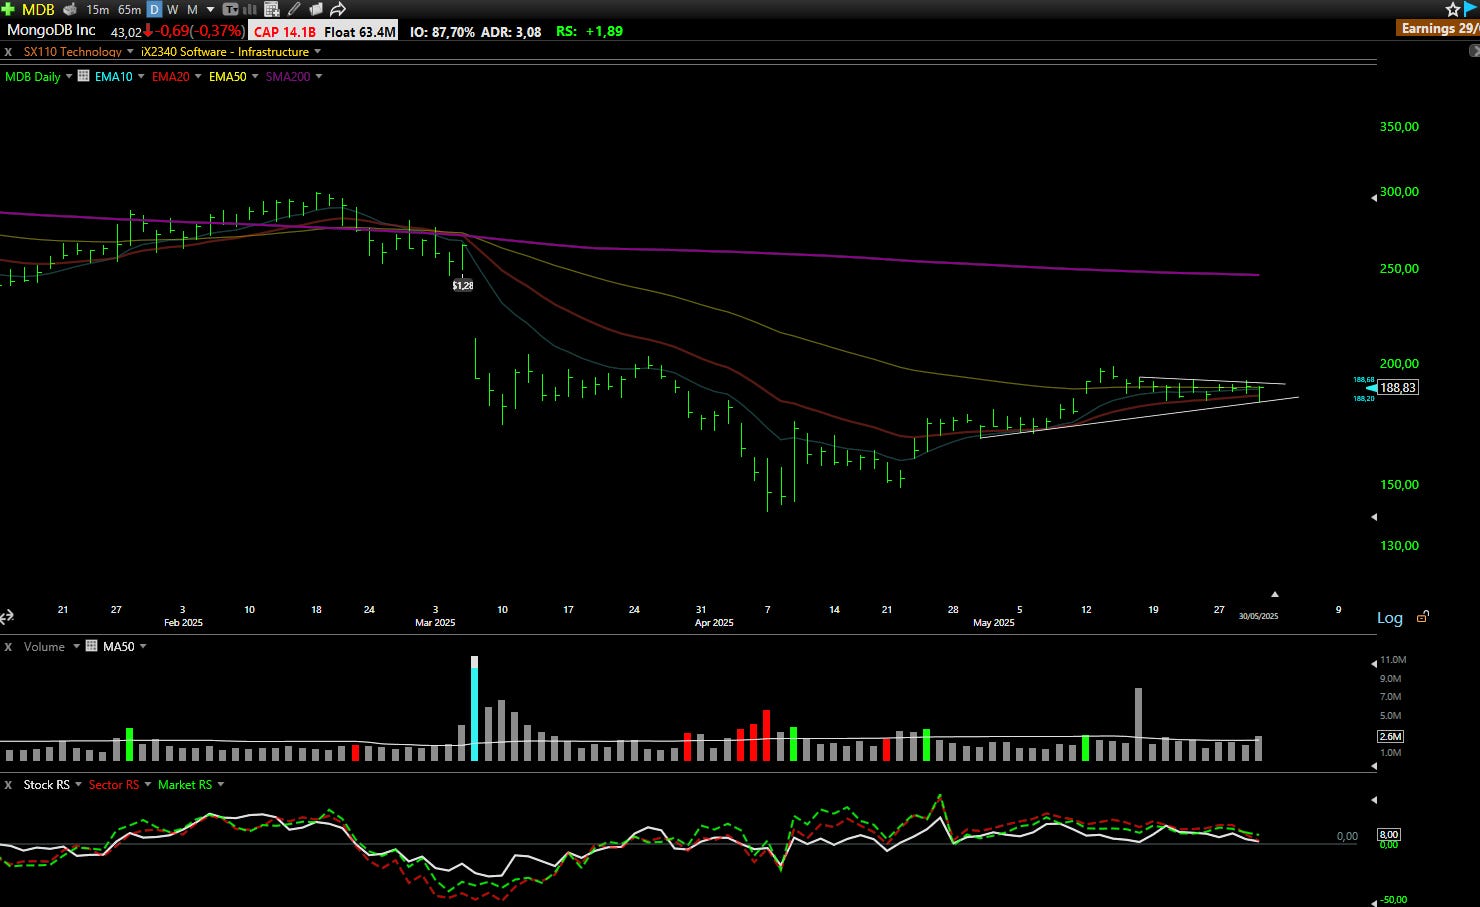
Task: Click the share arrow icon
Action: click(x=338, y=9)
